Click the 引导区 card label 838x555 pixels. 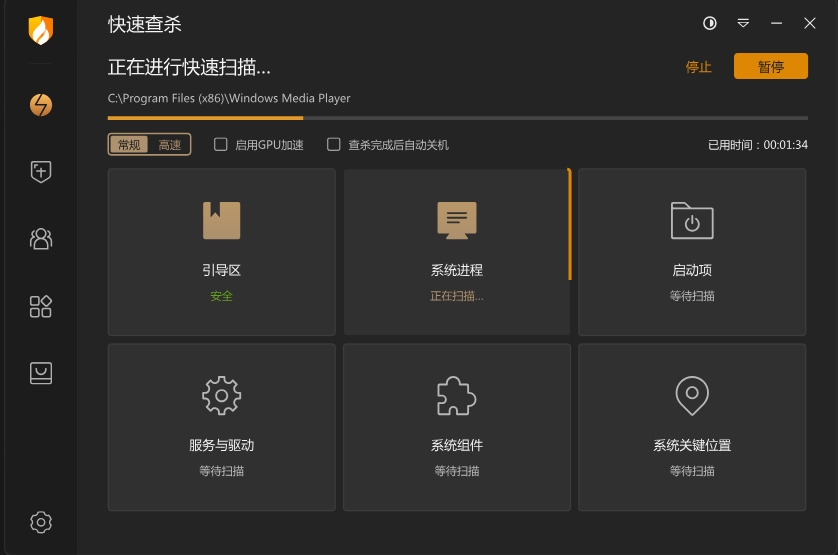tap(221, 270)
